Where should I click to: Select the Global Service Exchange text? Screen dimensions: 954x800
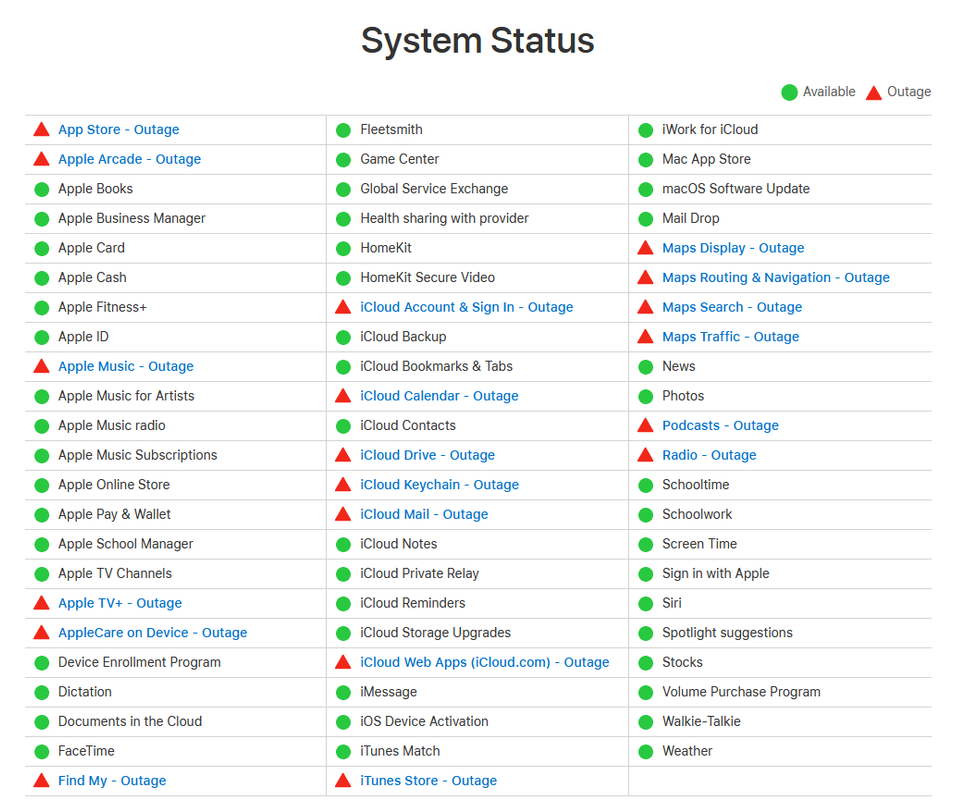(x=434, y=189)
